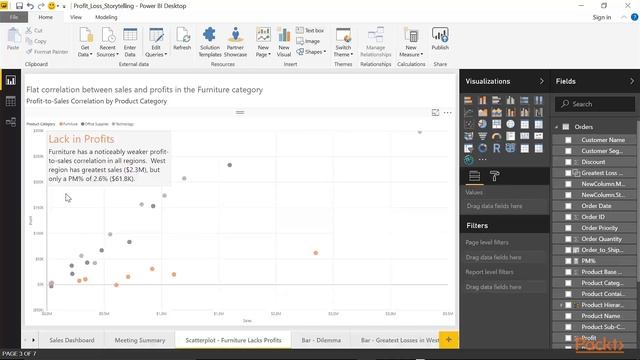Switch to the View ribbon tab

coord(76,17)
